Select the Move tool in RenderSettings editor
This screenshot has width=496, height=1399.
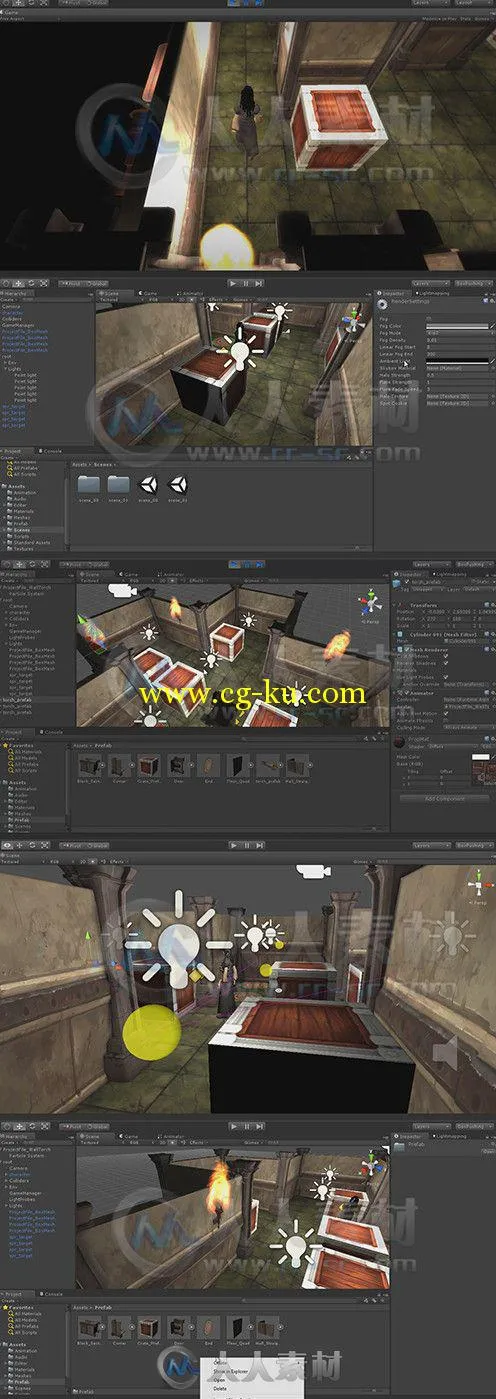click(18, 283)
